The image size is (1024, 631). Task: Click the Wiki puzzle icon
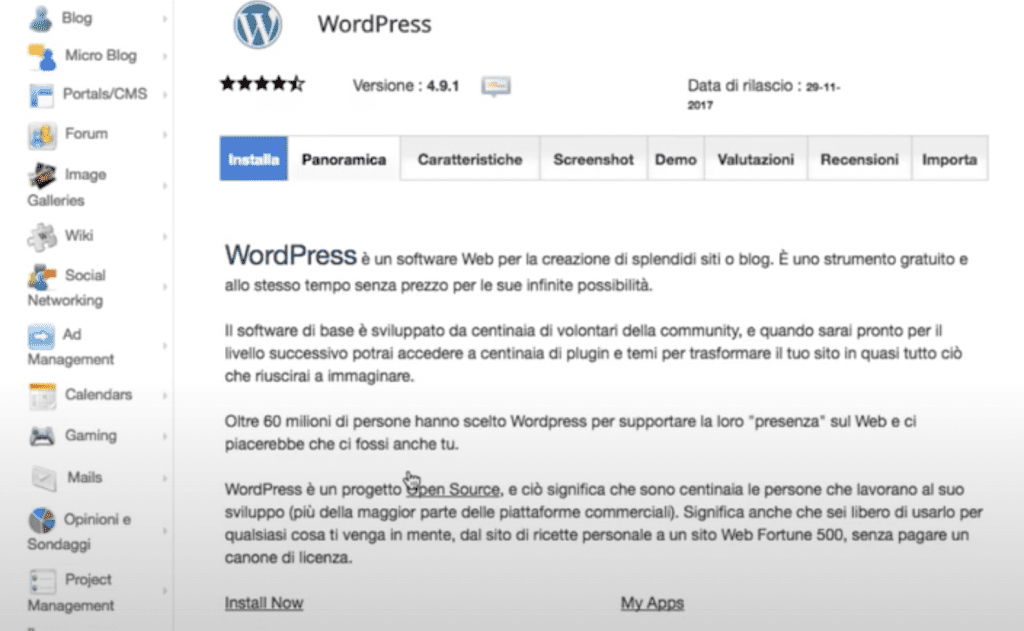[x=42, y=236]
